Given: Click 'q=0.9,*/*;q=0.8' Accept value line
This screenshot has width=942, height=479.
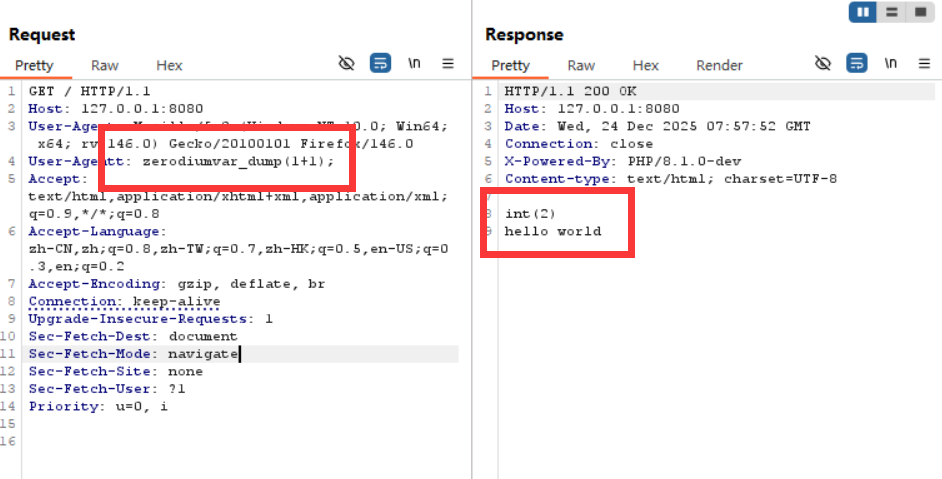Looking at the screenshot, I should click(94, 214).
